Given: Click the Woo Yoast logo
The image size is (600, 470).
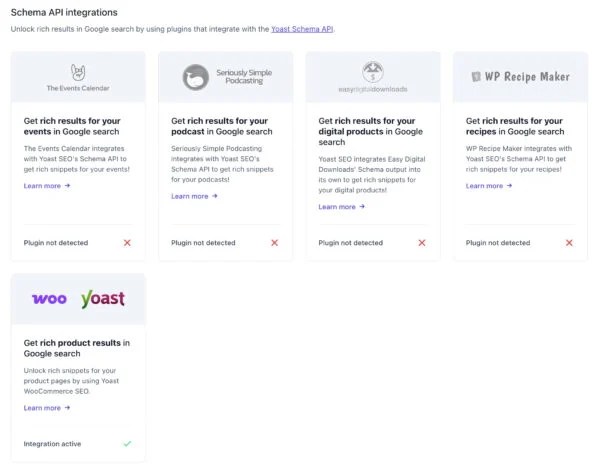Looking at the screenshot, I should [x=78, y=299].
